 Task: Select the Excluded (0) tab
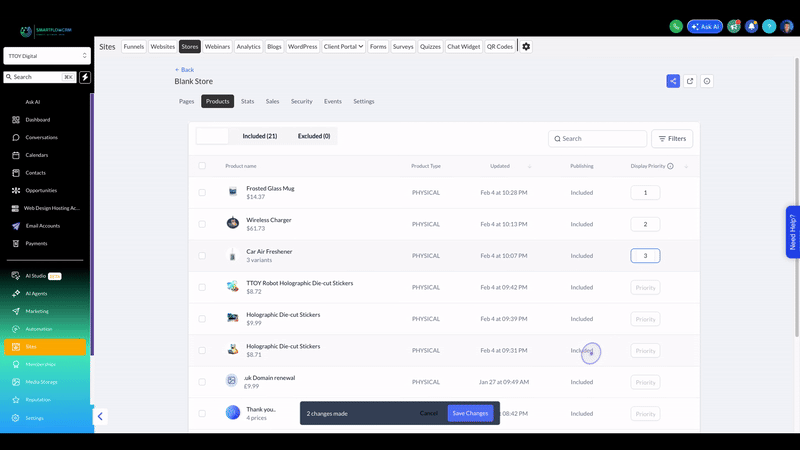pyautogui.click(x=314, y=136)
